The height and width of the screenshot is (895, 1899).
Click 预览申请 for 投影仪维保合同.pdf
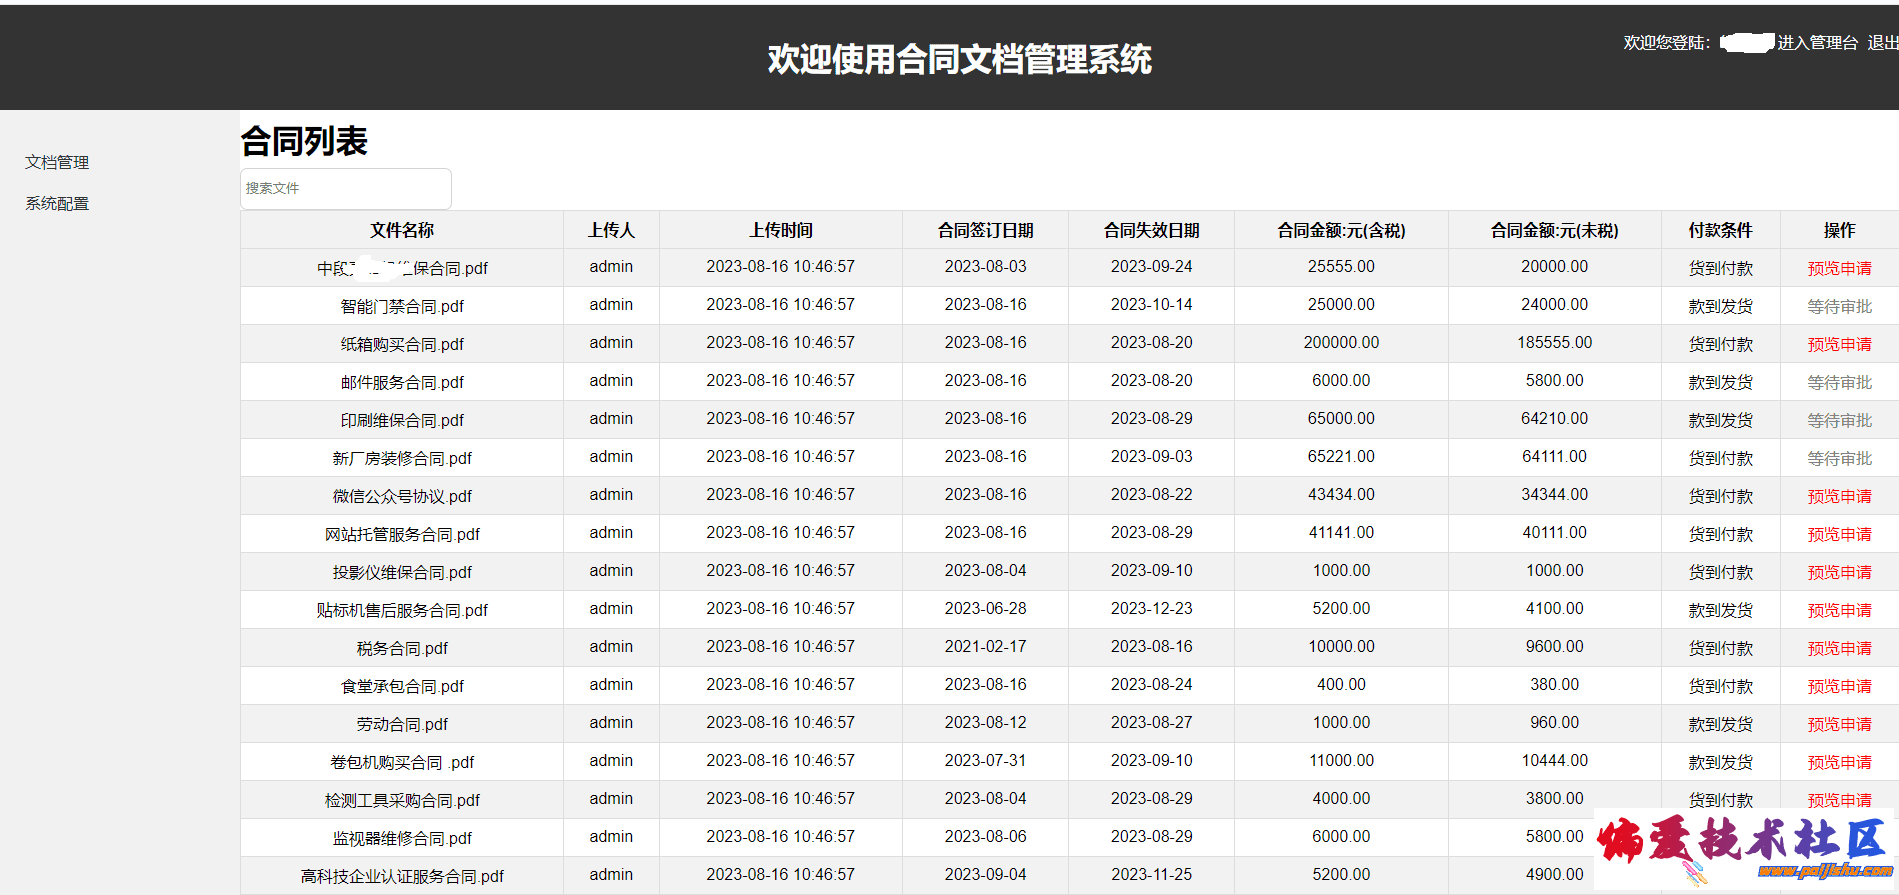tap(1839, 572)
